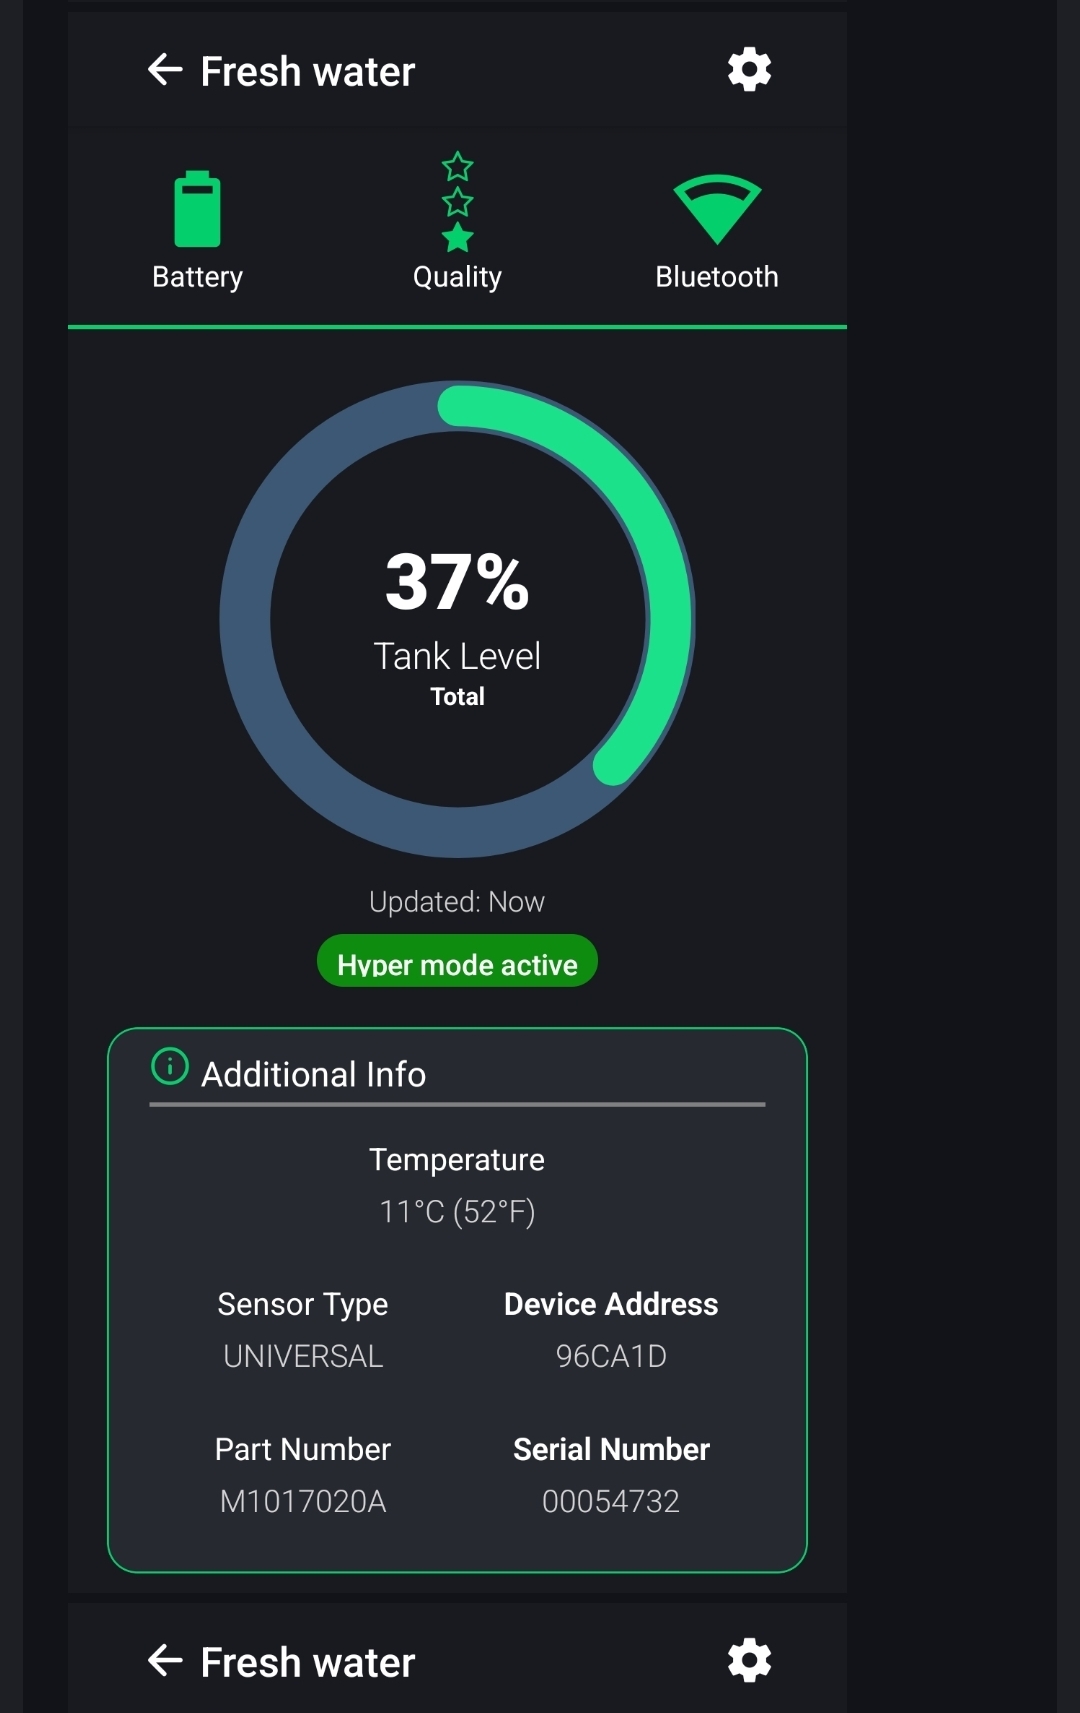Tap the device address 96CA1D
Screen dimensions: 1080x1713
[611, 1356]
